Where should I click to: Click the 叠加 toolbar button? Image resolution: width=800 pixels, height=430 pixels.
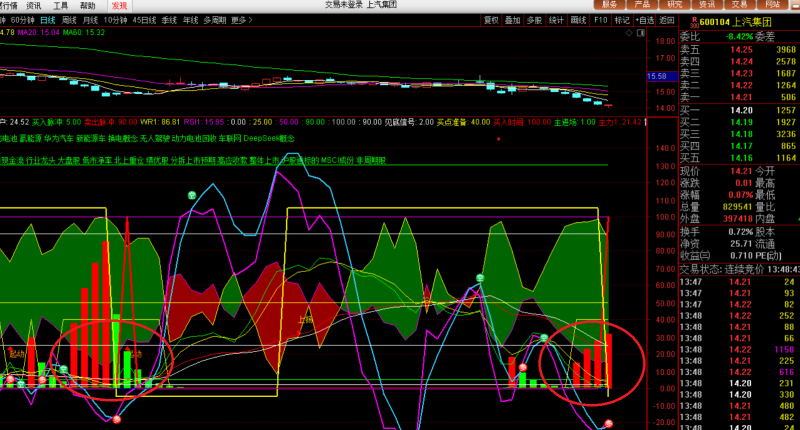[513, 20]
